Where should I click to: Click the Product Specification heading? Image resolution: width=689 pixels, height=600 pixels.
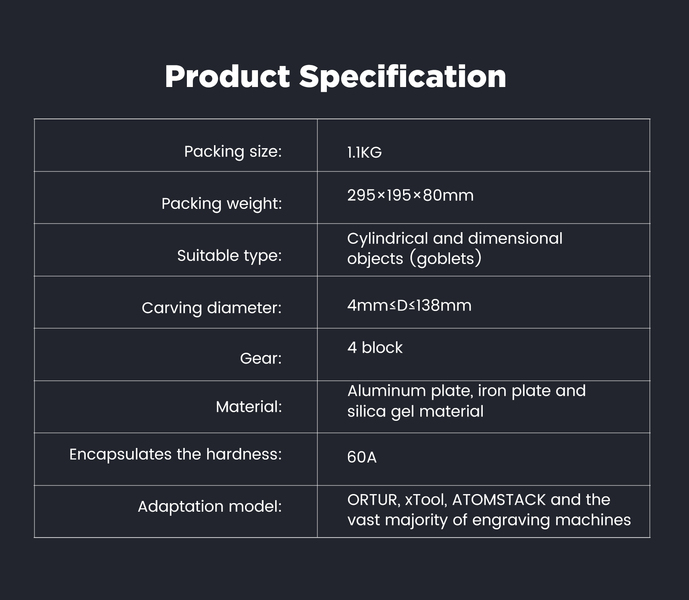point(335,77)
